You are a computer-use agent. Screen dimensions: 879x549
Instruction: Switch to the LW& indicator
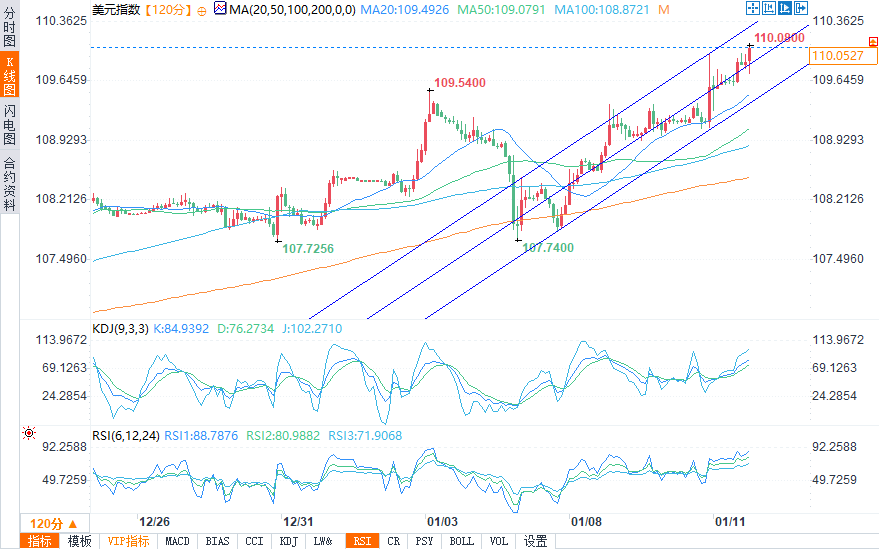322,541
